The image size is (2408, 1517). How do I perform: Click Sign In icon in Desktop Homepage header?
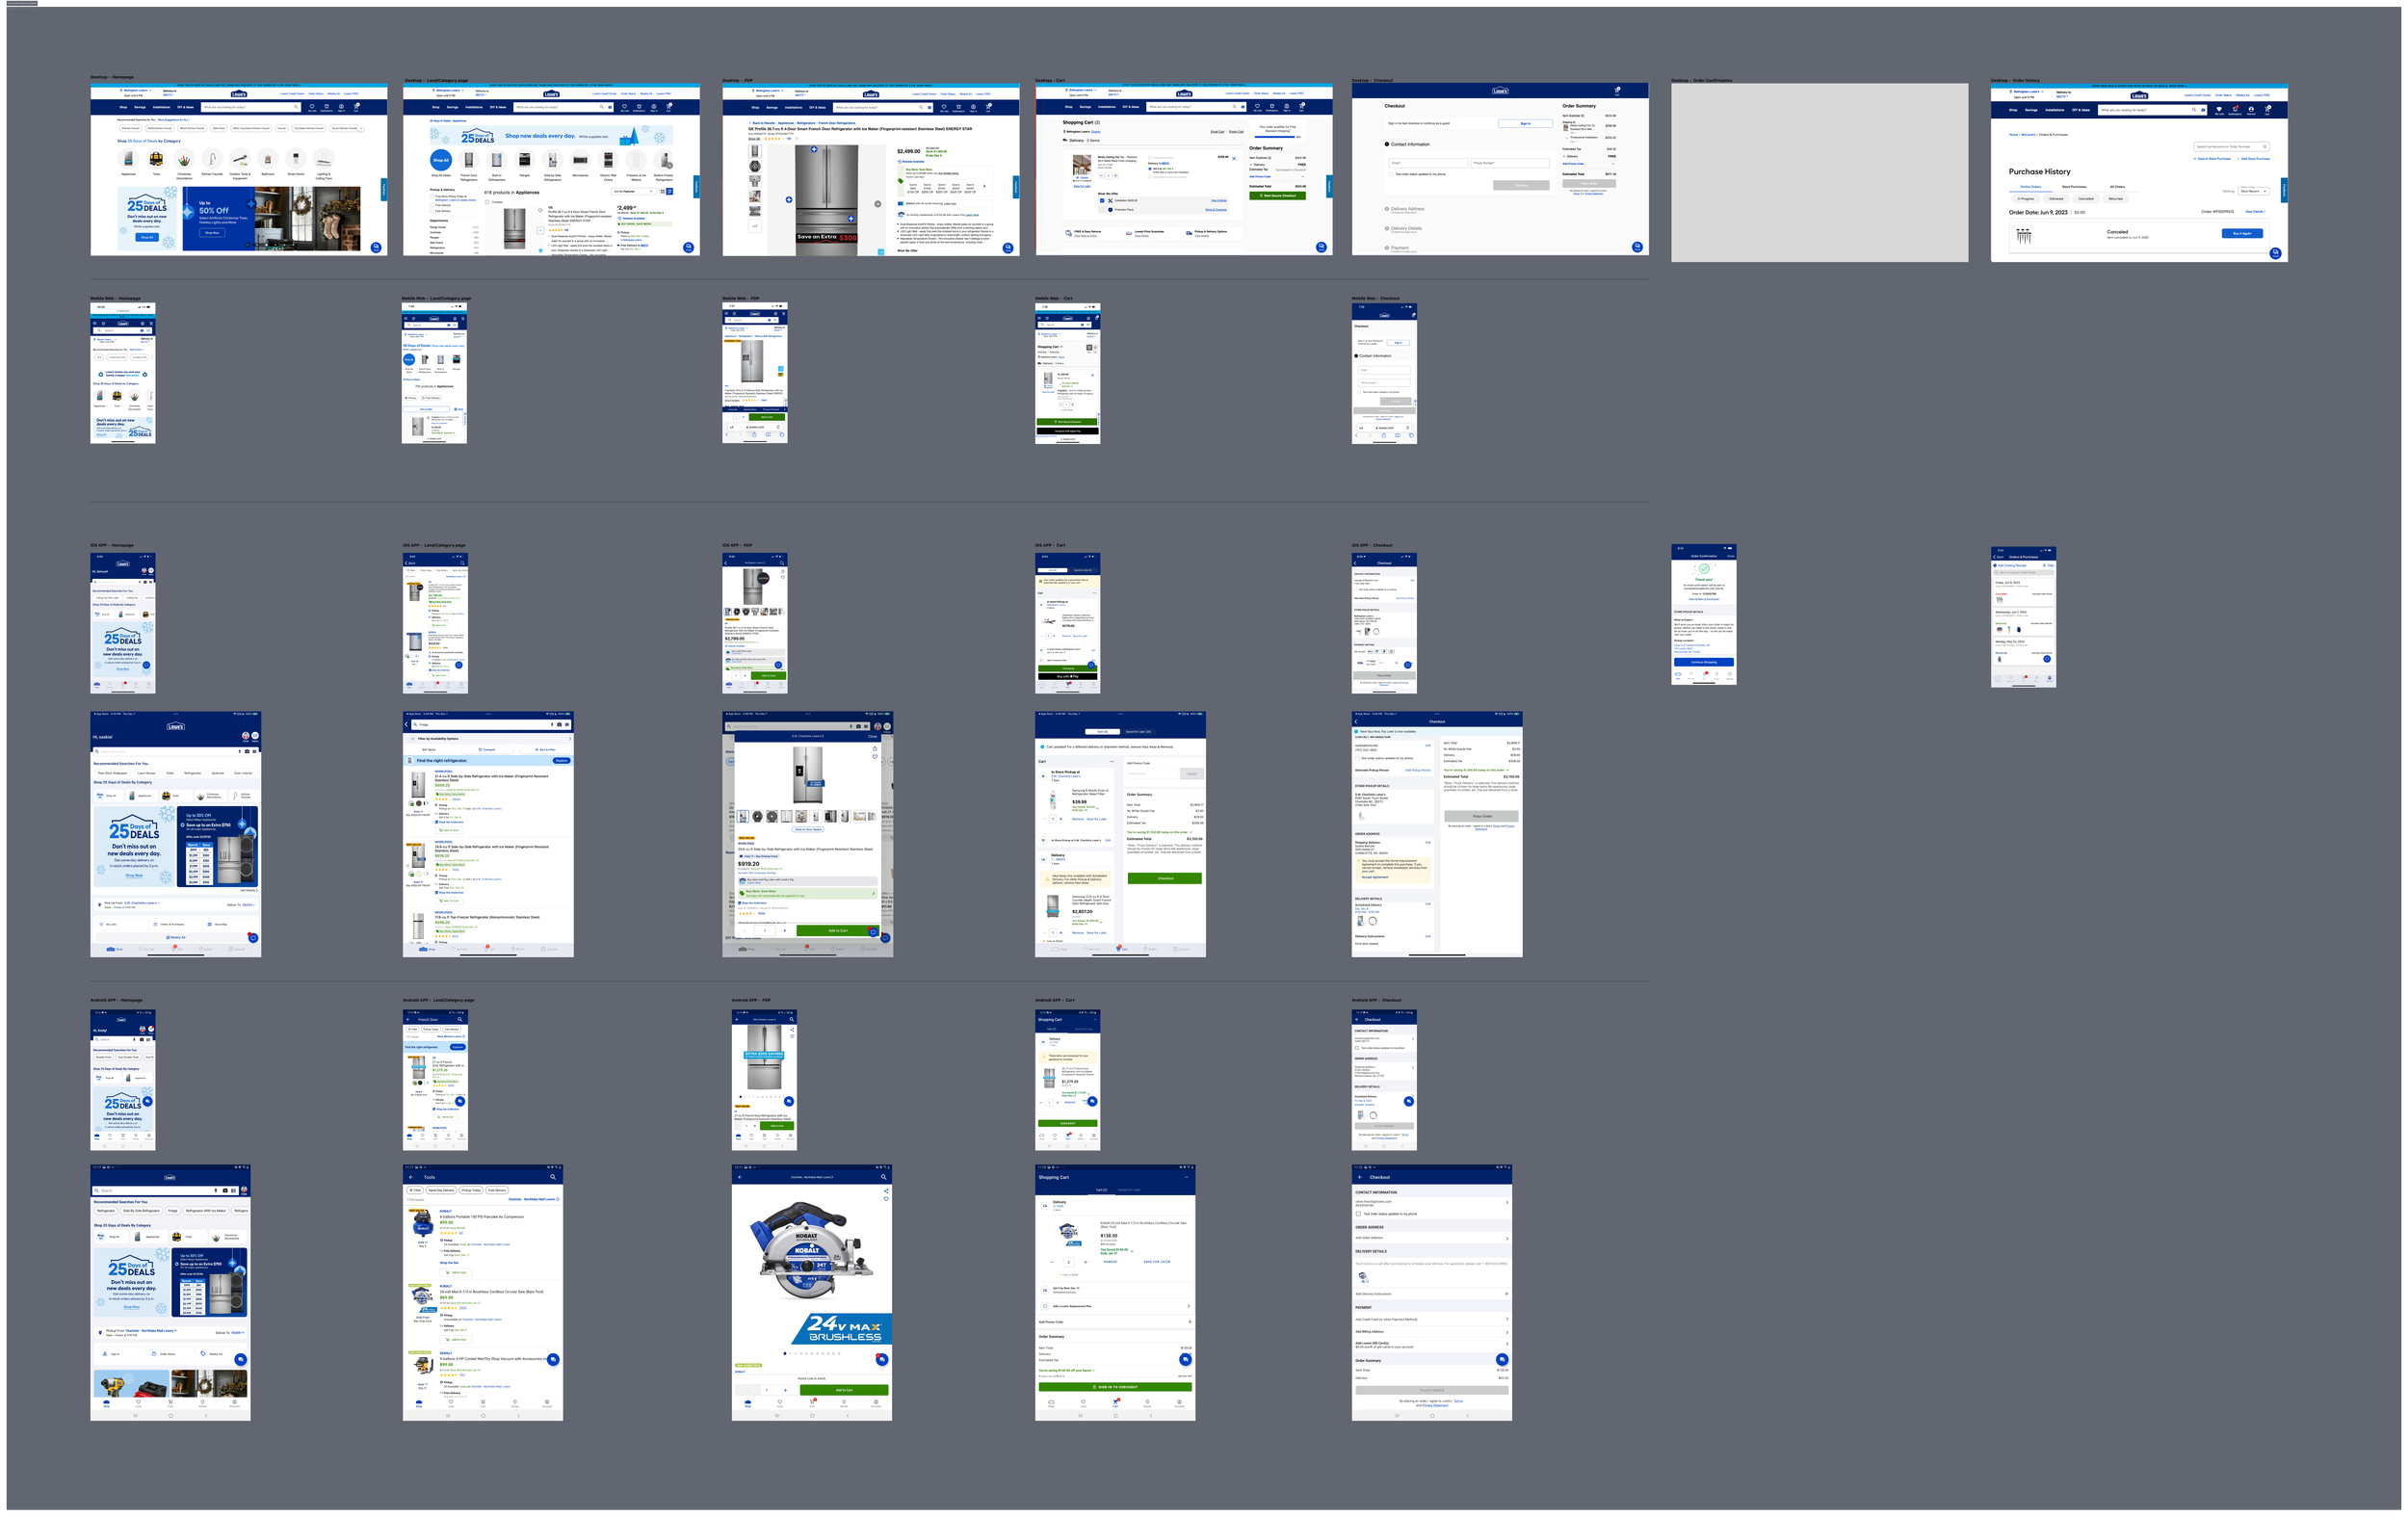tap(342, 107)
